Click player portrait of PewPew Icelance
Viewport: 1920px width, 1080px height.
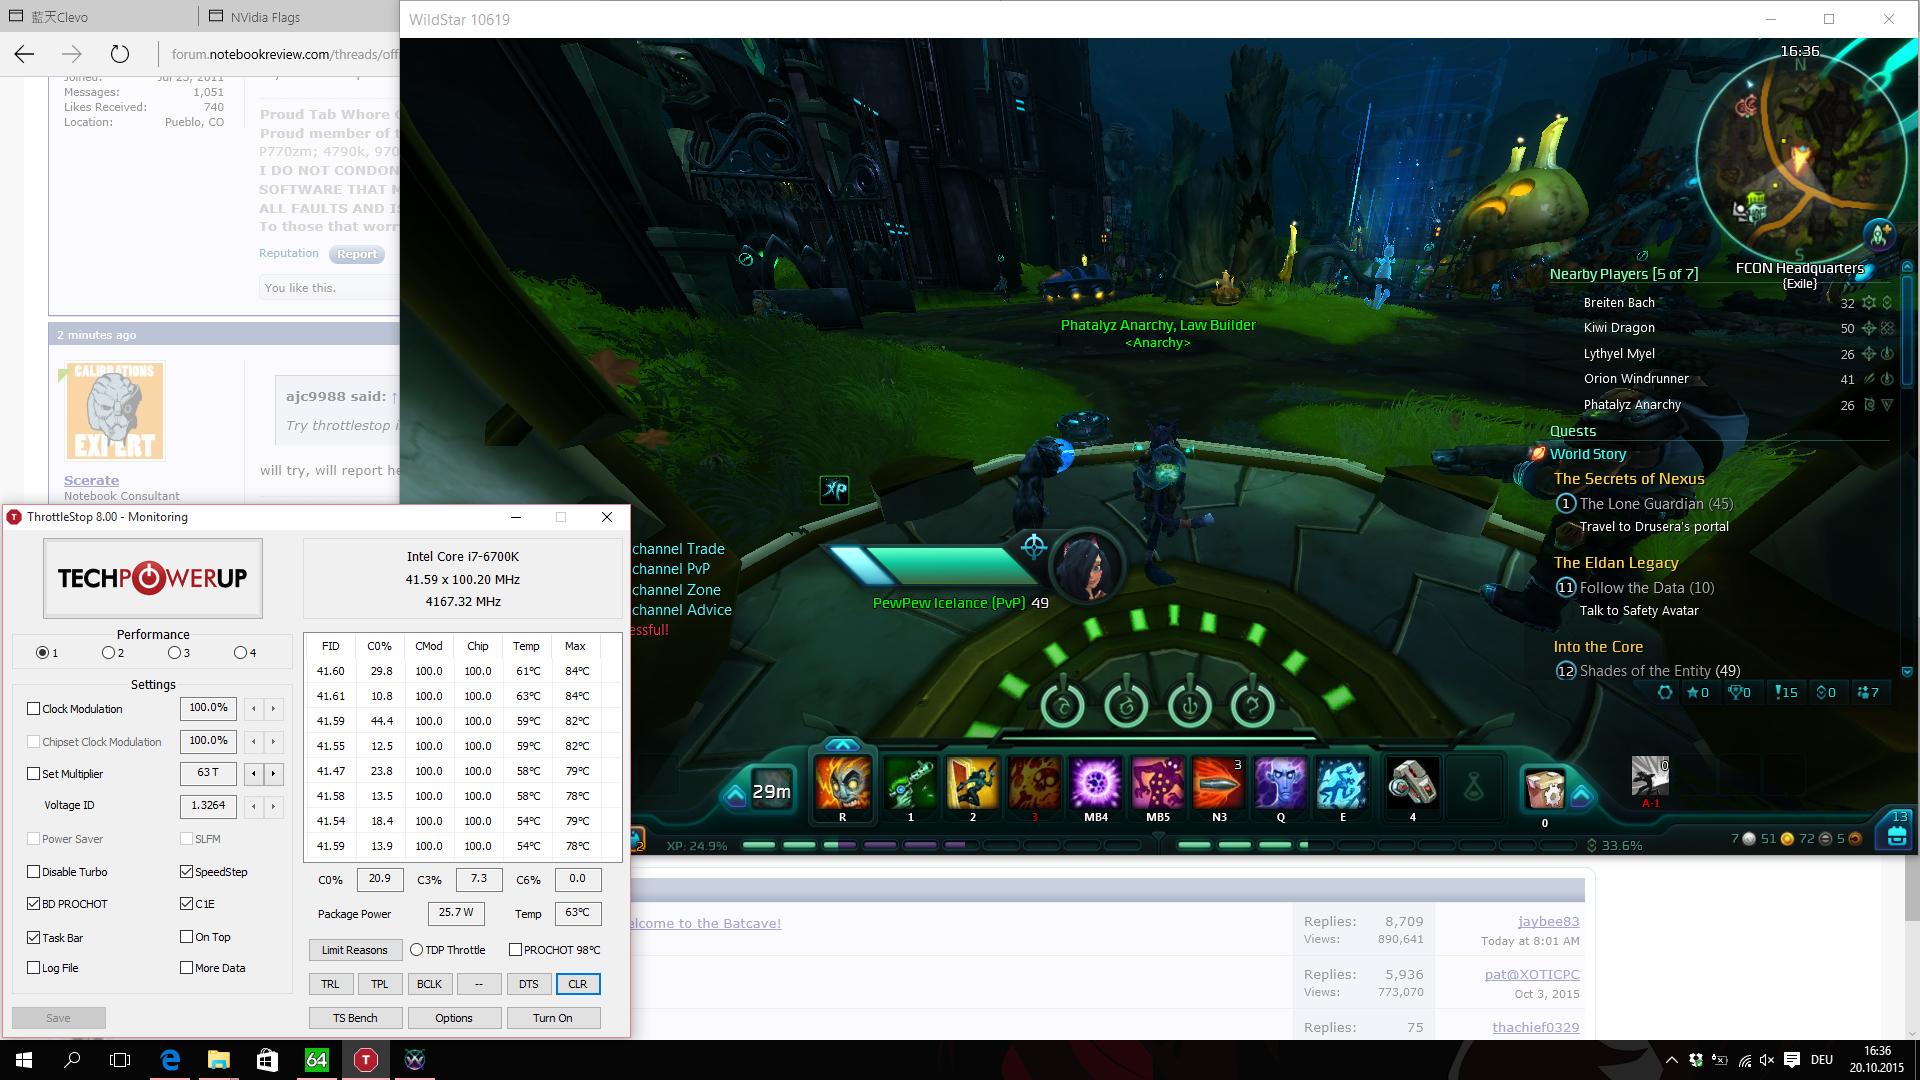[1088, 567]
